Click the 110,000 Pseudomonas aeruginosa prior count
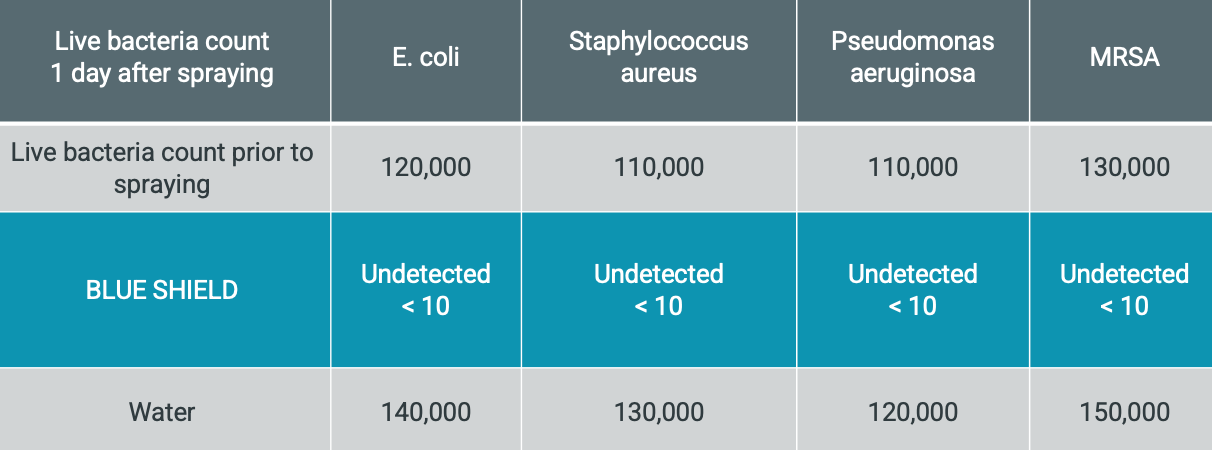 pos(913,168)
